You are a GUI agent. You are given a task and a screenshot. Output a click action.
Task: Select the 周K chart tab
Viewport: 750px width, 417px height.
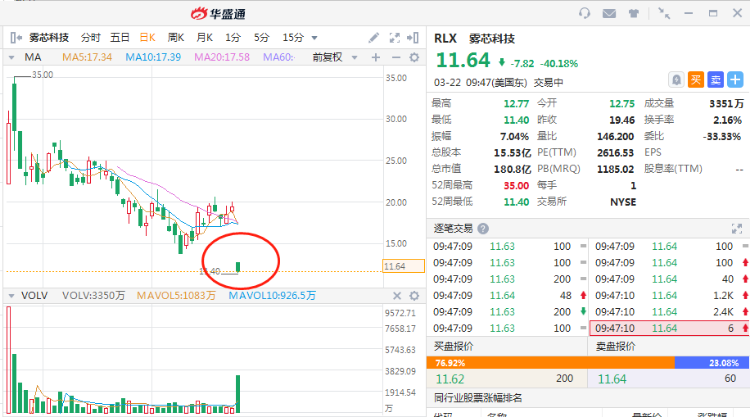pyautogui.click(x=176, y=37)
